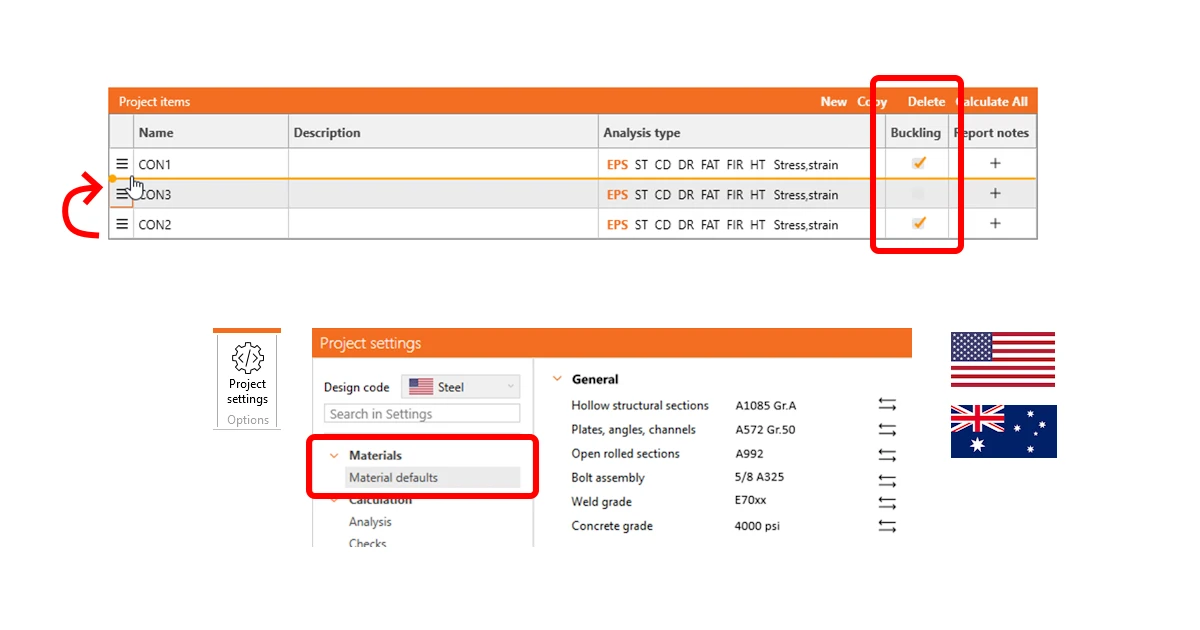The width and height of the screenshot is (1200, 630).
Task: Toggle Buckling checkbox for CON2
Action: pos(919,224)
